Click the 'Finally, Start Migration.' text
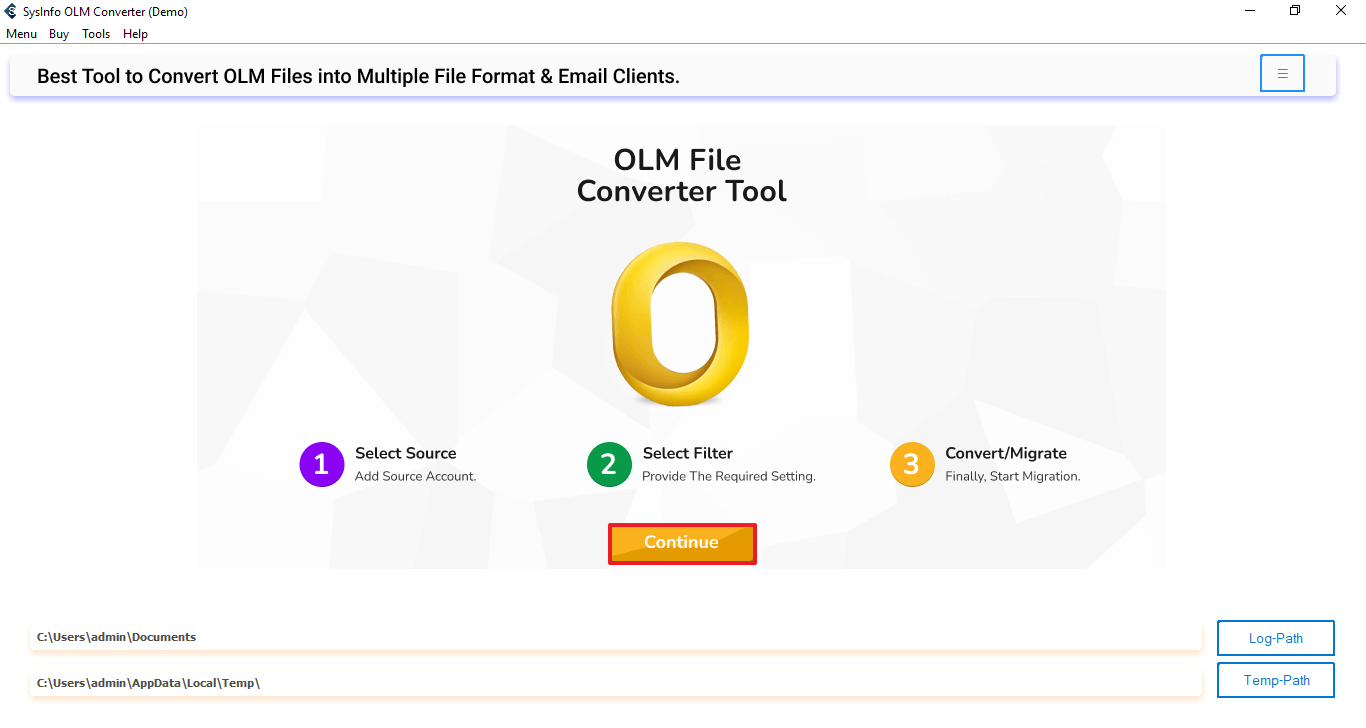Viewport: 1366px width, 728px height. pyautogui.click(x=1013, y=476)
